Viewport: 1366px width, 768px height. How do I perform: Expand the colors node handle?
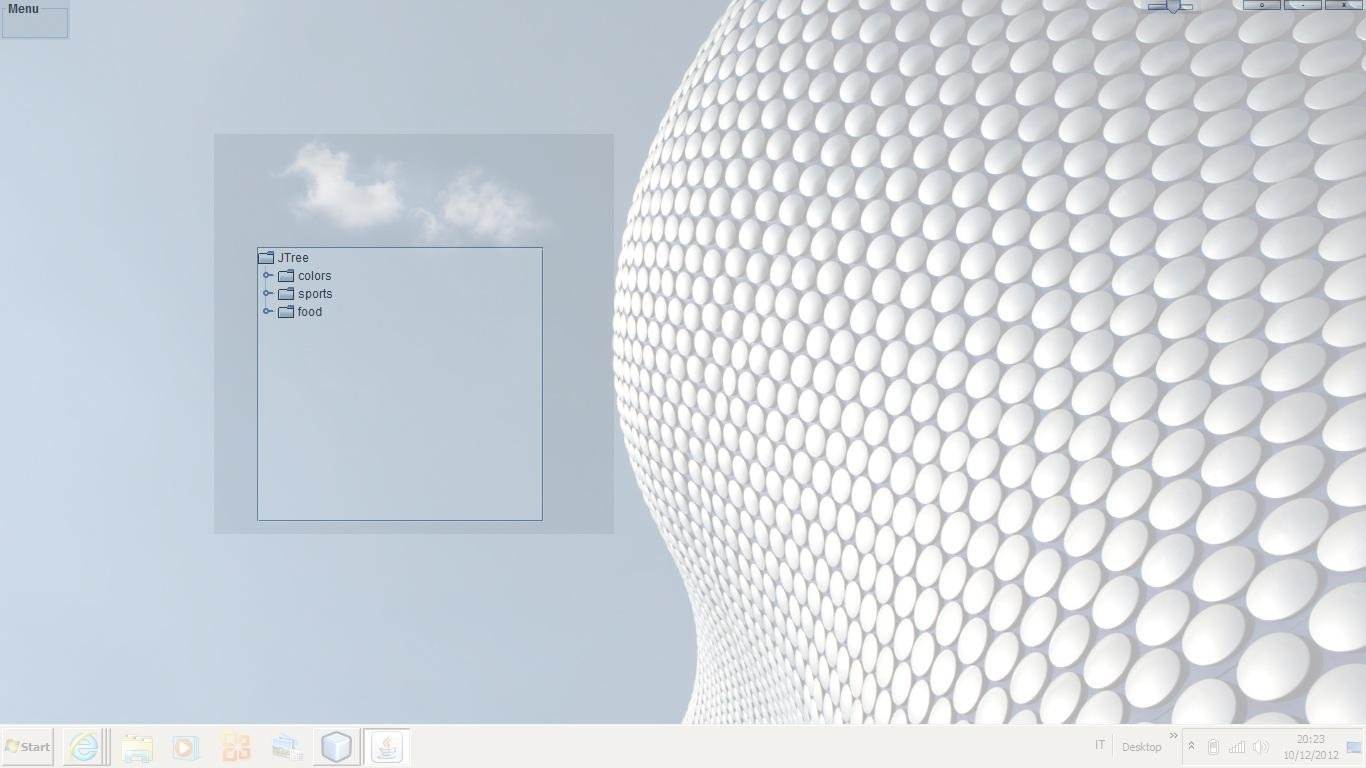268,276
